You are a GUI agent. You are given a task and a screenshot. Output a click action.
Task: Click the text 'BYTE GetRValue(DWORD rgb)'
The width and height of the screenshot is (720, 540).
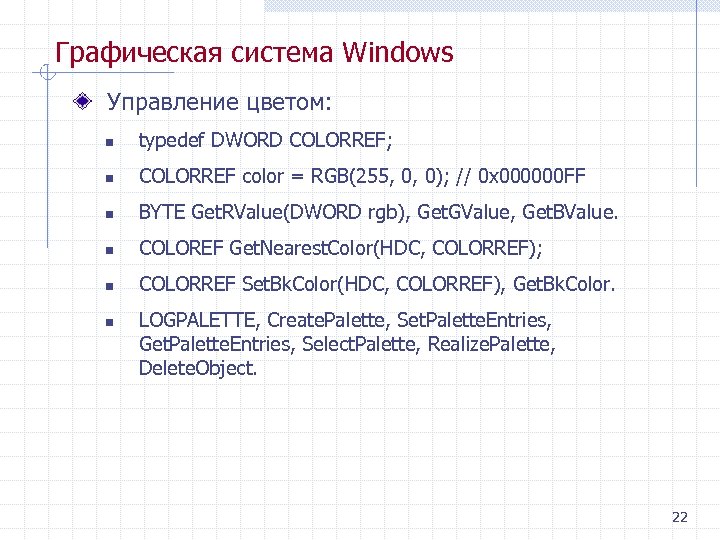pyautogui.click(x=274, y=213)
